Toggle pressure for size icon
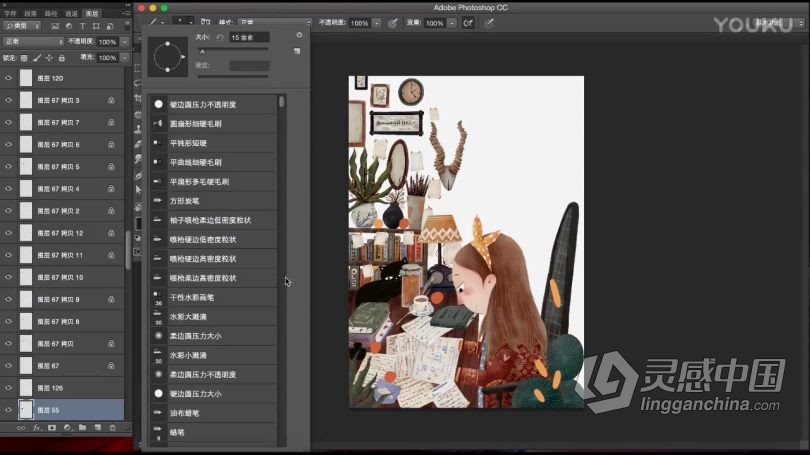The image size is (810, 455). click(488, 23)
